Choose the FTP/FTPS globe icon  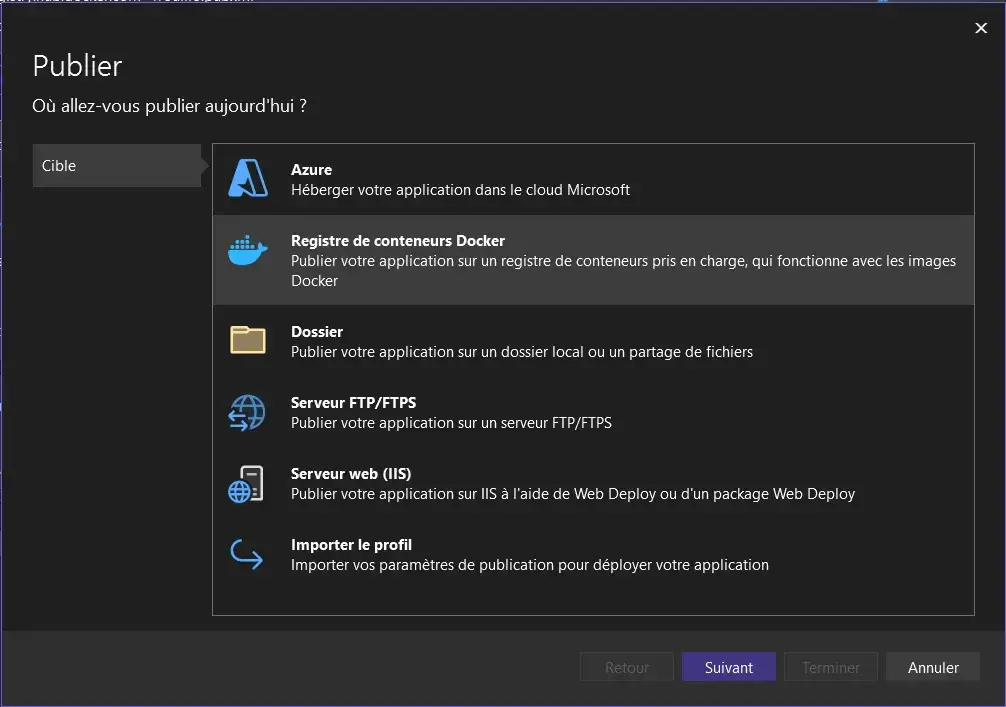click(247, 412)
